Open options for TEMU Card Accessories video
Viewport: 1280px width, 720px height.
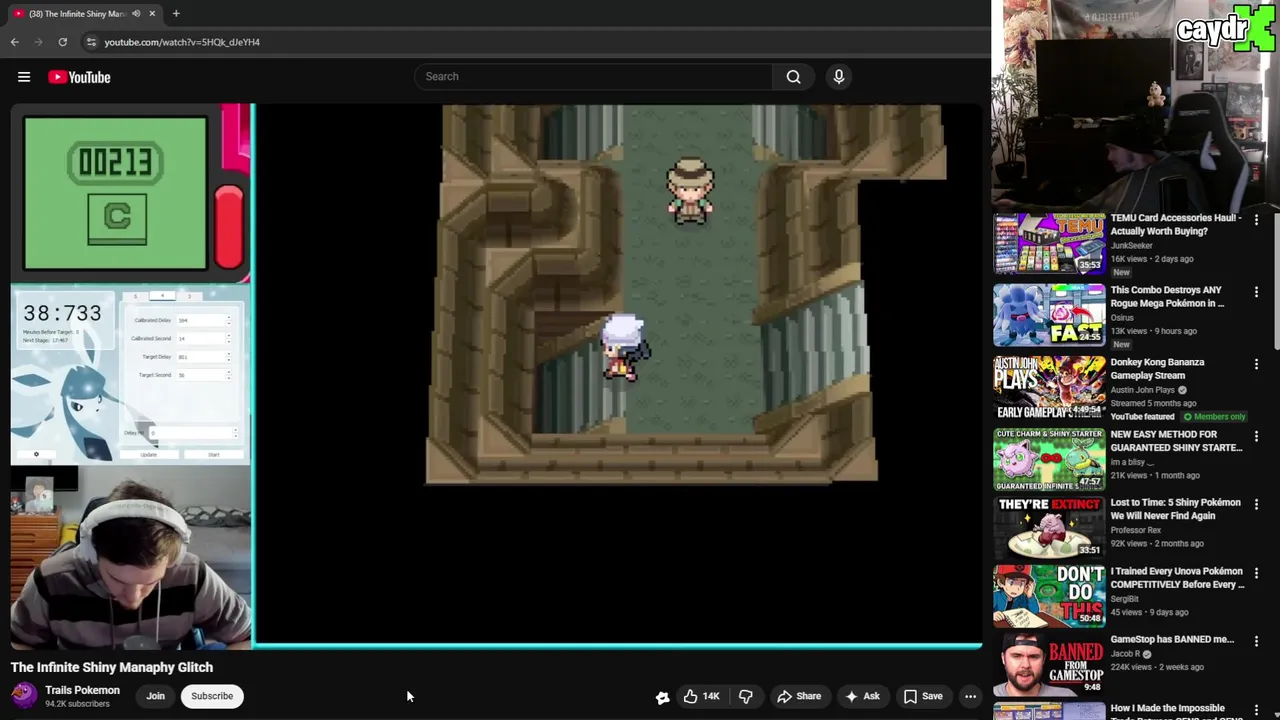pos(1257,220)
